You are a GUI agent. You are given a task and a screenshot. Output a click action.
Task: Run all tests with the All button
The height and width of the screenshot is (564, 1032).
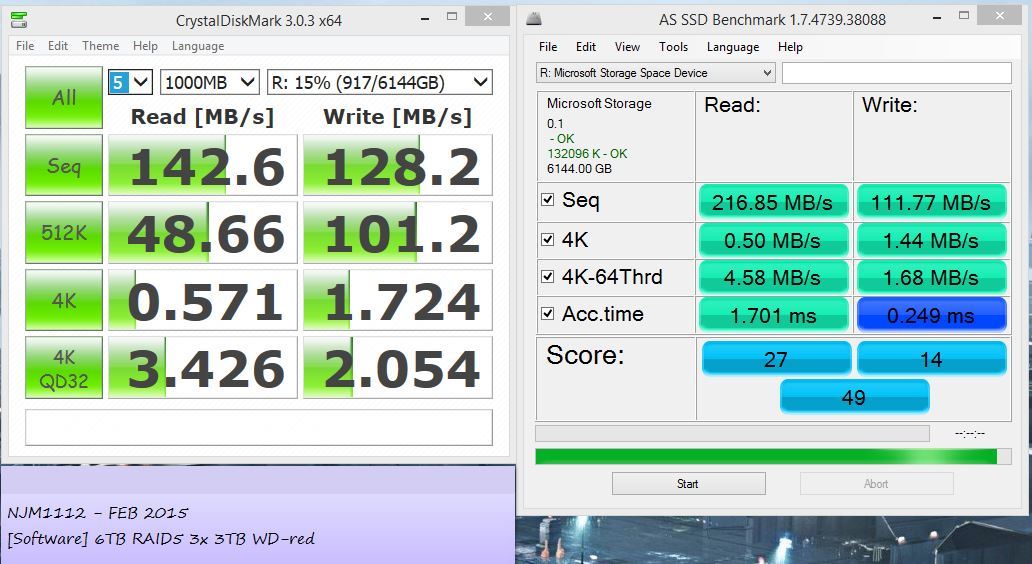(x=64, y=97)
